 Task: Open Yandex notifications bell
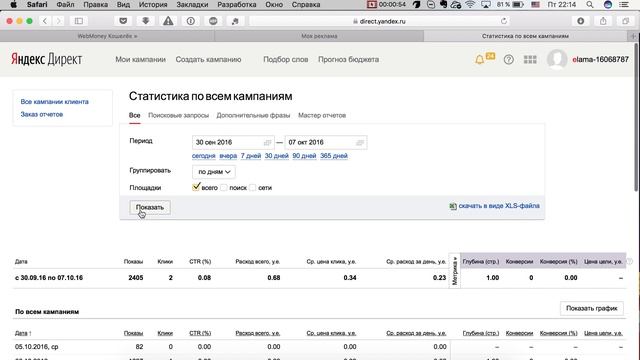click(479, 60)
